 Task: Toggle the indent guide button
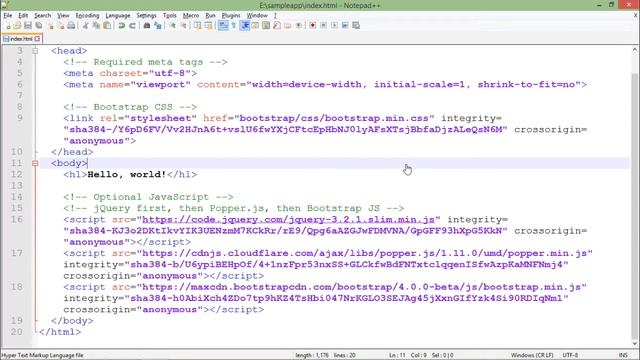245,25
